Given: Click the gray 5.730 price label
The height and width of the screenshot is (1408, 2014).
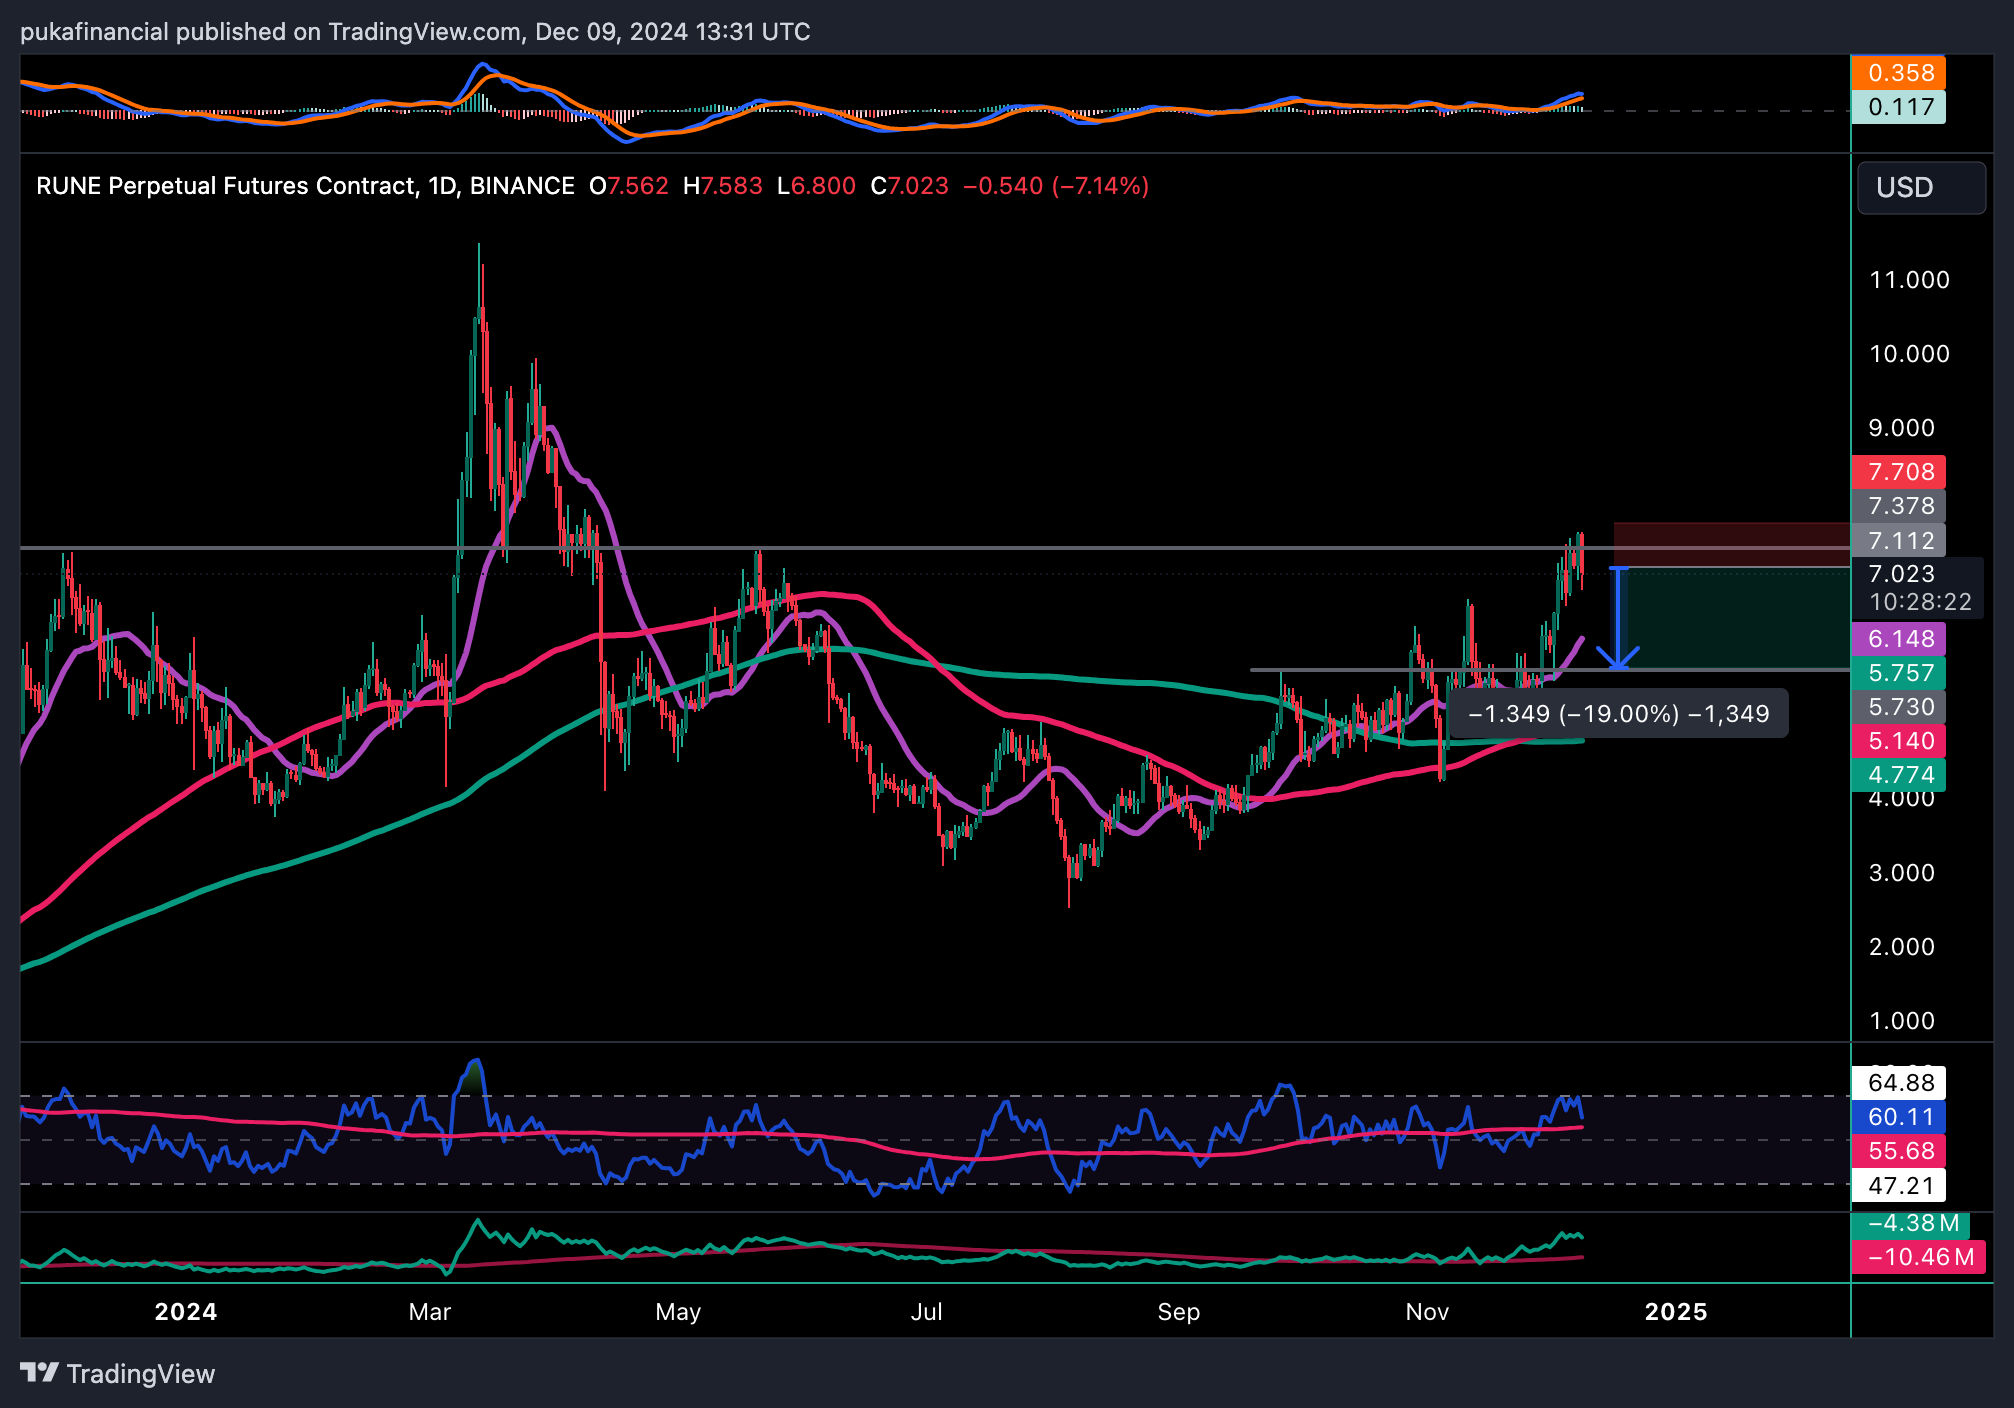Looking at the screenshot, I should click(x=1898, y=707).
